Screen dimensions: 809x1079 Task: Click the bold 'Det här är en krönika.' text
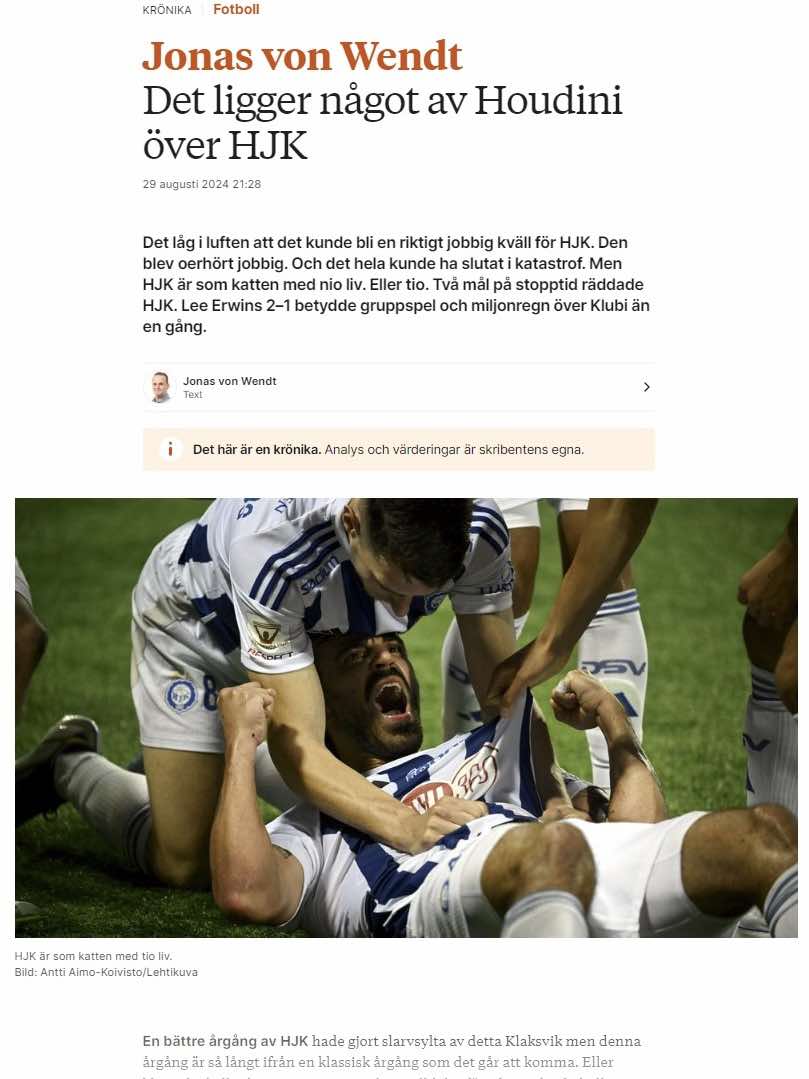[x=257, y=449]
